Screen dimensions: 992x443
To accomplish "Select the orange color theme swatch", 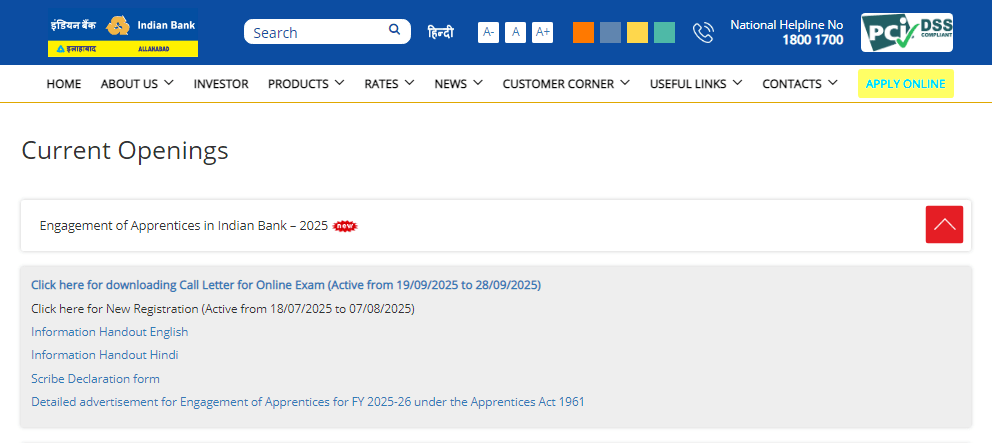I will (583, 32).
